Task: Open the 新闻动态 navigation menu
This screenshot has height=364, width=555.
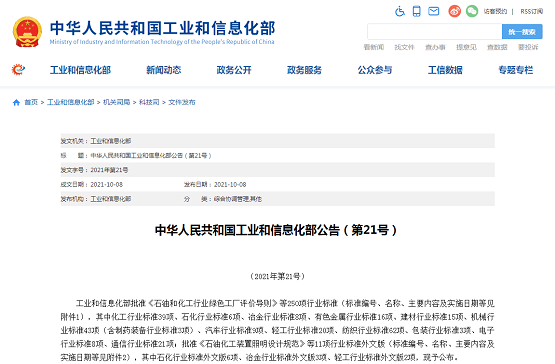Action: [x=164, y=70]
